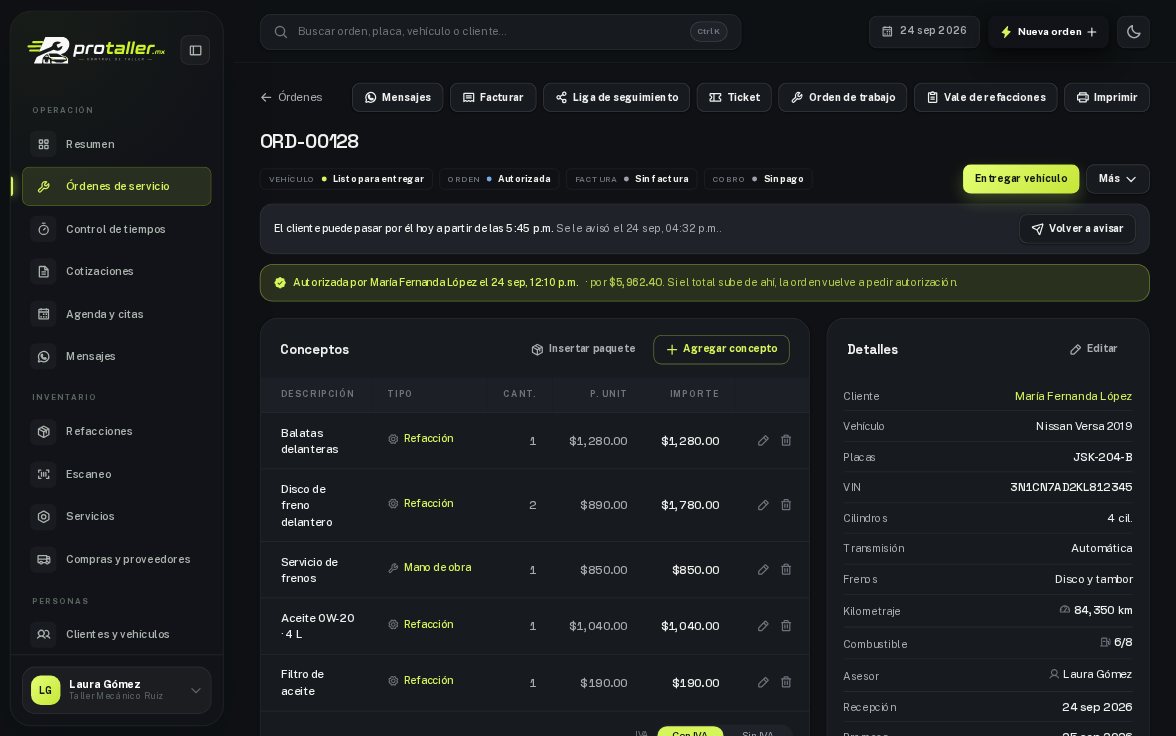Open Clientes y vehículos section
This screenshot has height=736, width=1176.
coord(116,634)
